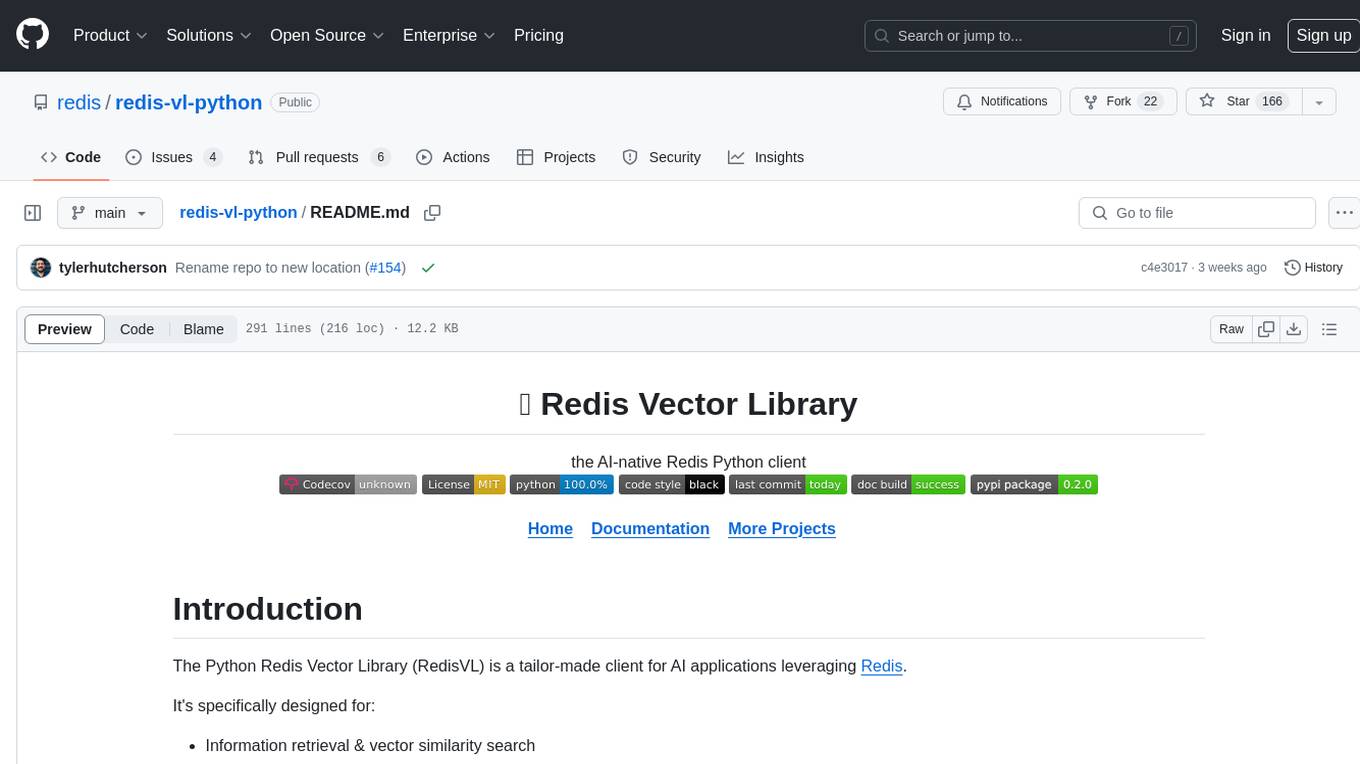1360x764 pixels.
Task: Switch to the Actions tab
Action: [x=452, y=157]
